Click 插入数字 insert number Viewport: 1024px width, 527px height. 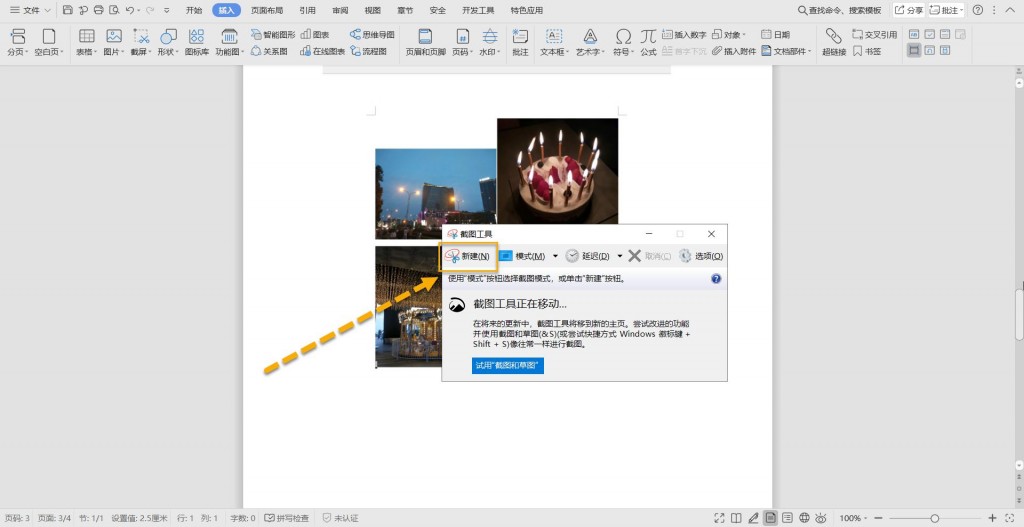(684, 35)
